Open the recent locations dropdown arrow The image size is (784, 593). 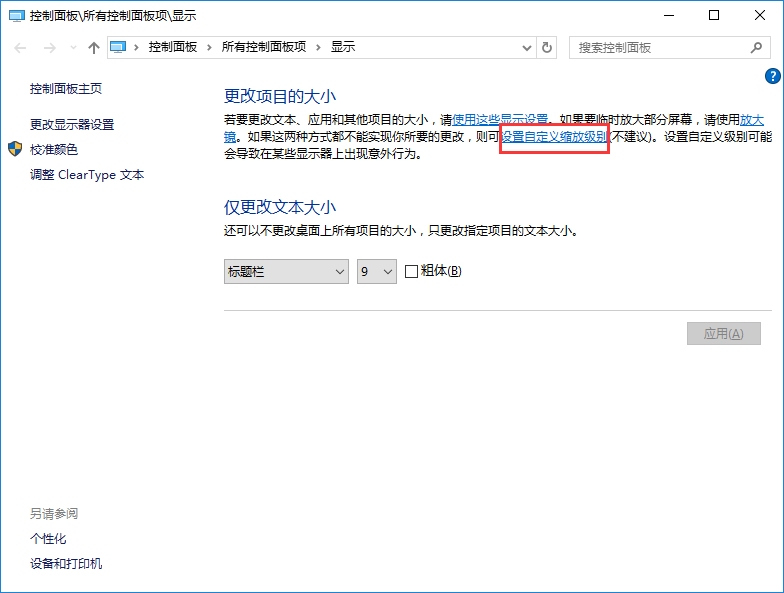(x=71, y=48)
